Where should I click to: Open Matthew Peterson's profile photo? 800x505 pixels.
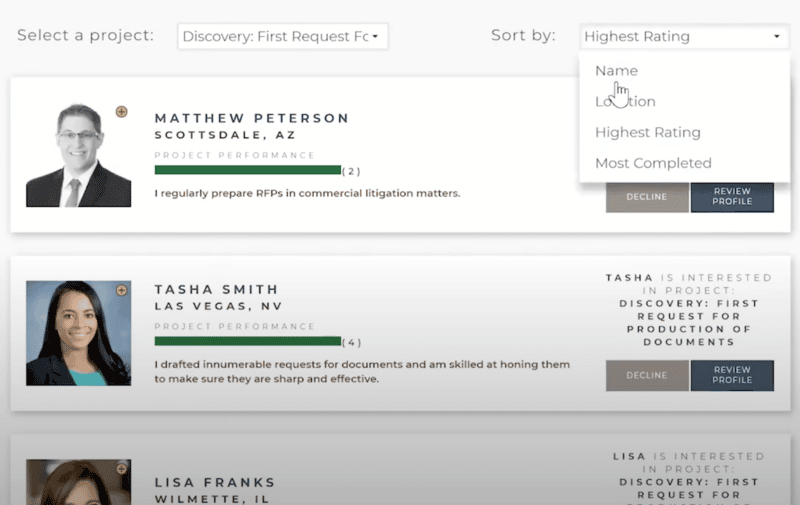click(x=79, y=155)
